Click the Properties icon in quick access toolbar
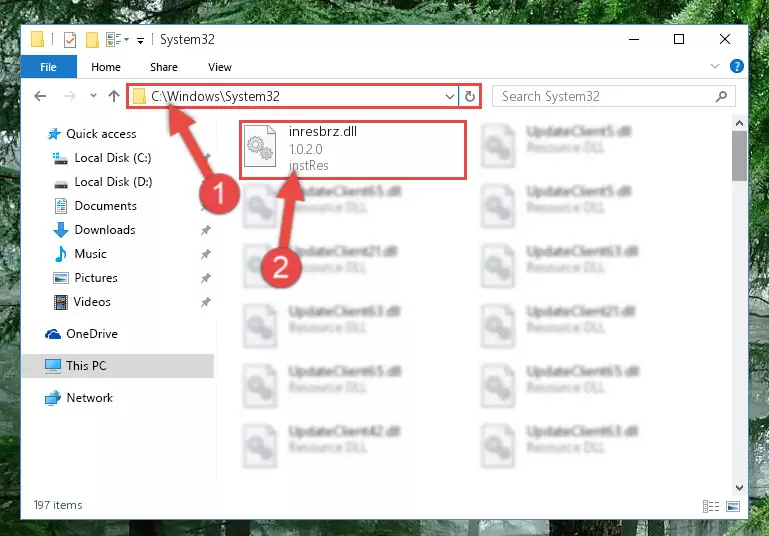Screen dimensions: 769x536 click(70, 40)
